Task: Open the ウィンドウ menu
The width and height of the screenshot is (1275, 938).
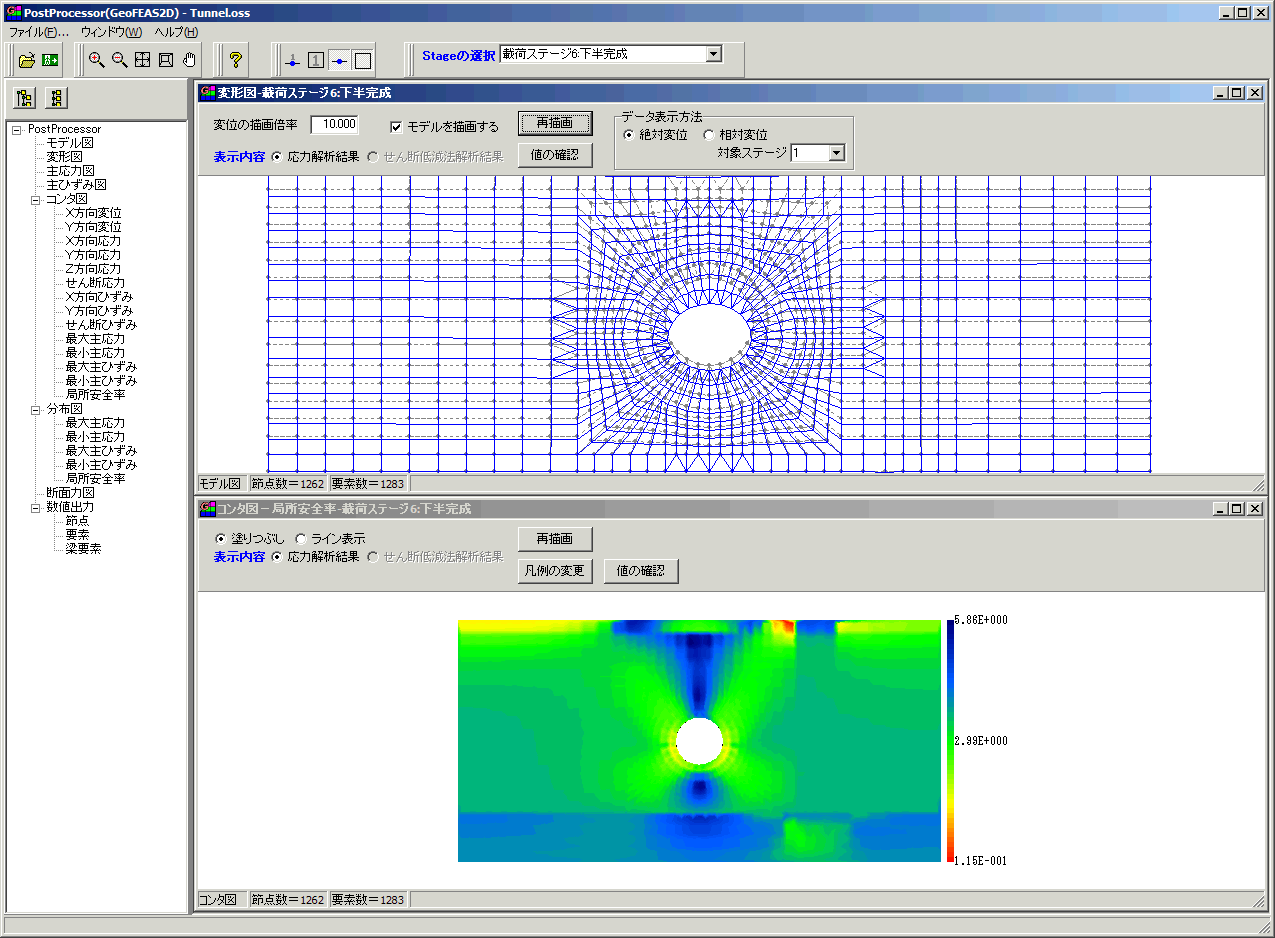Action: 111,32
